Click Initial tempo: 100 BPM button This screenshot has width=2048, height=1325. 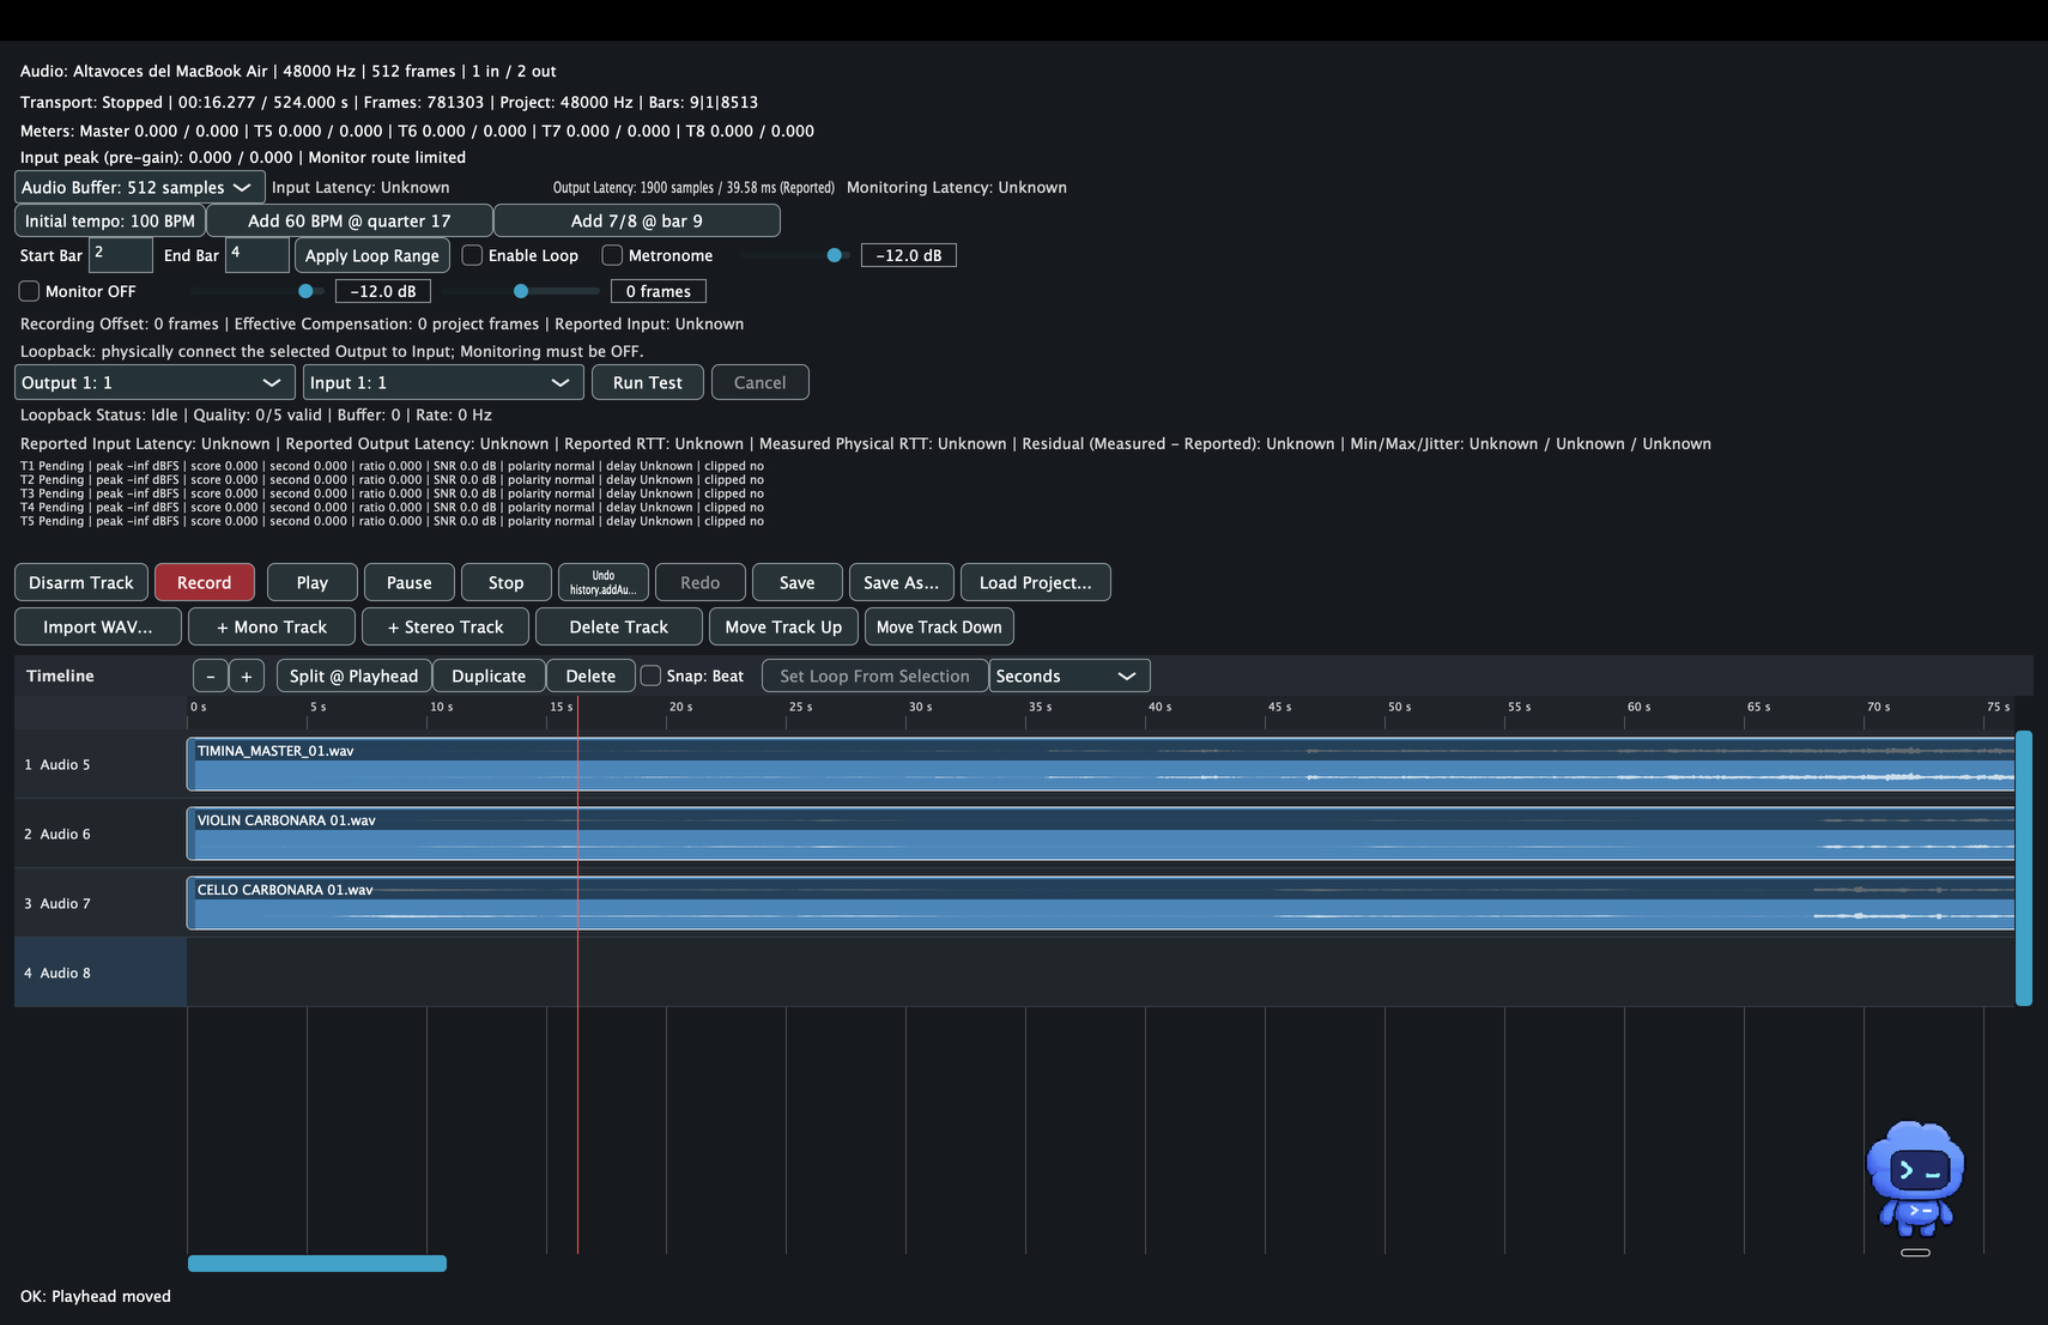(x=110, y=221)
